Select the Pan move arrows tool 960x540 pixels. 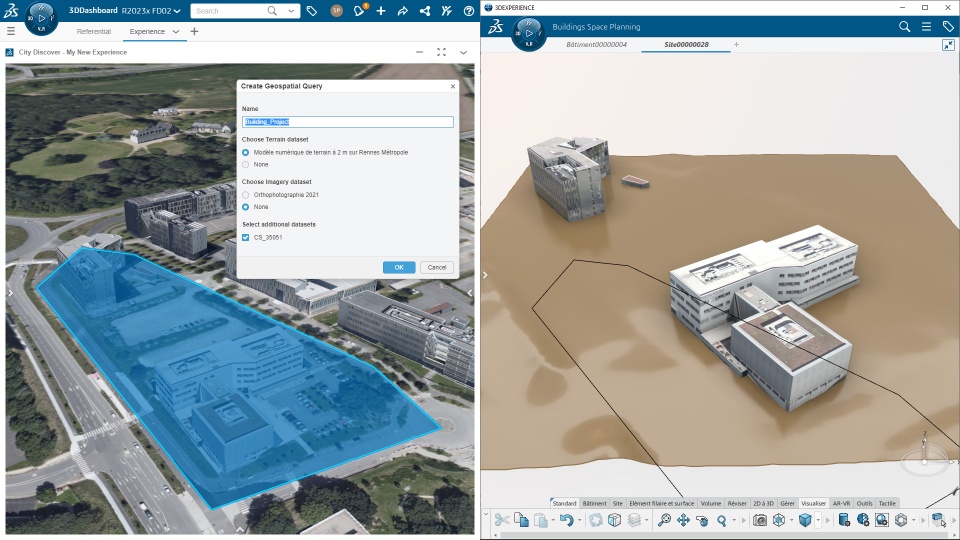pyautogui.click(x=683, y=520)
